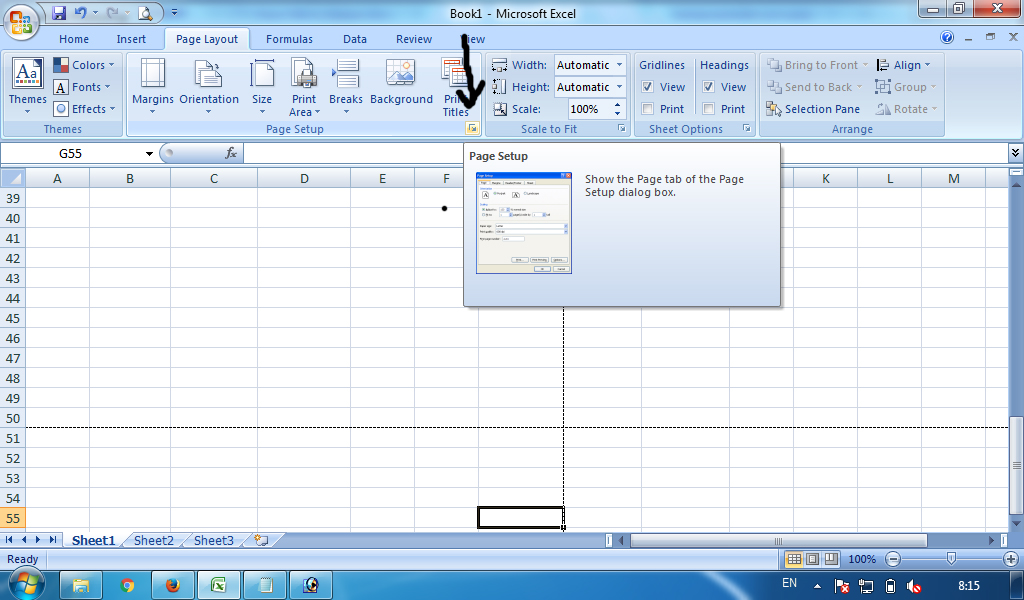
Task: Go to last sheet tab arrow
Action: pyautogui.click(x=52, y=540)
